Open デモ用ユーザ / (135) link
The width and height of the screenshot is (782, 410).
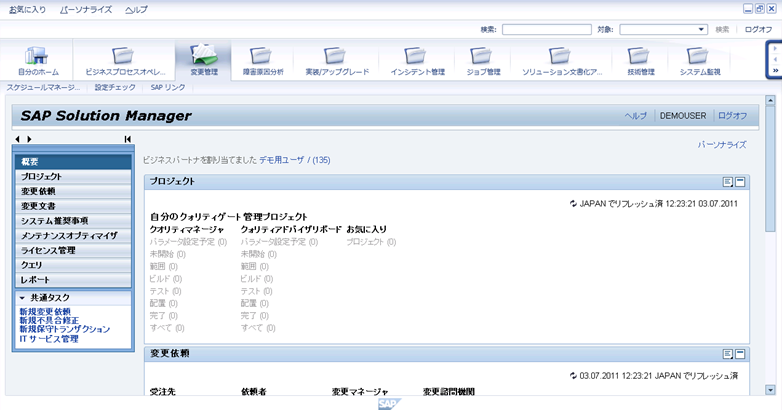point(294,160)
